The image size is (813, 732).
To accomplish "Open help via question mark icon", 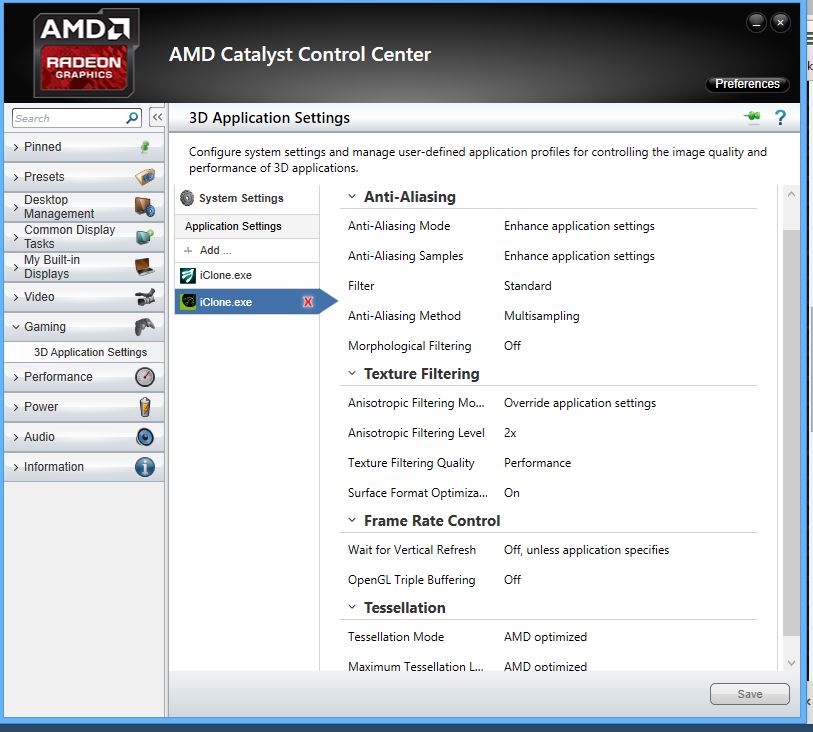I will coord(780,118).
